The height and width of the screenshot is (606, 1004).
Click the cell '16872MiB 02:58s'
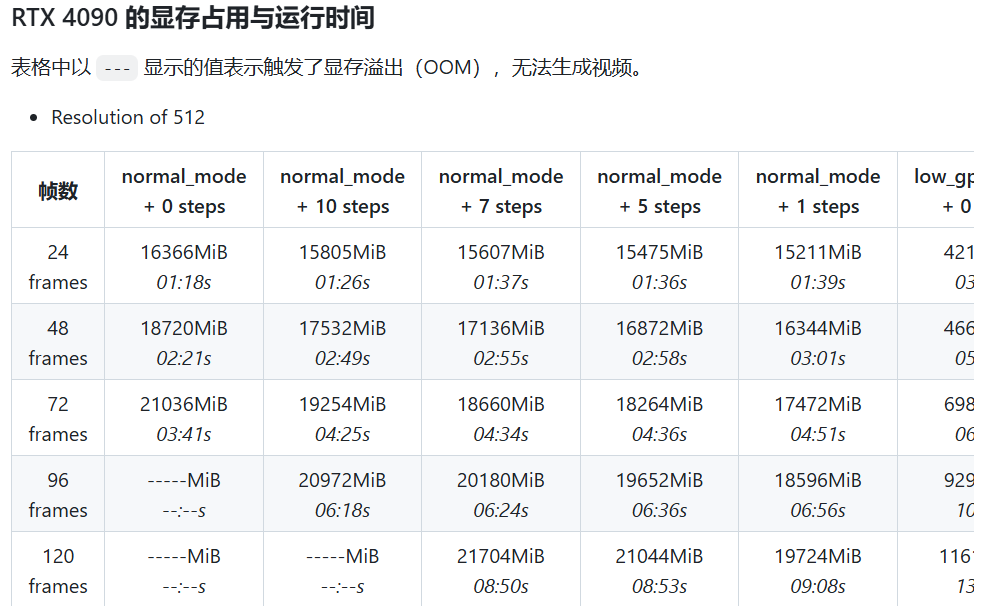pyautogui.click(x=660, y=342)
